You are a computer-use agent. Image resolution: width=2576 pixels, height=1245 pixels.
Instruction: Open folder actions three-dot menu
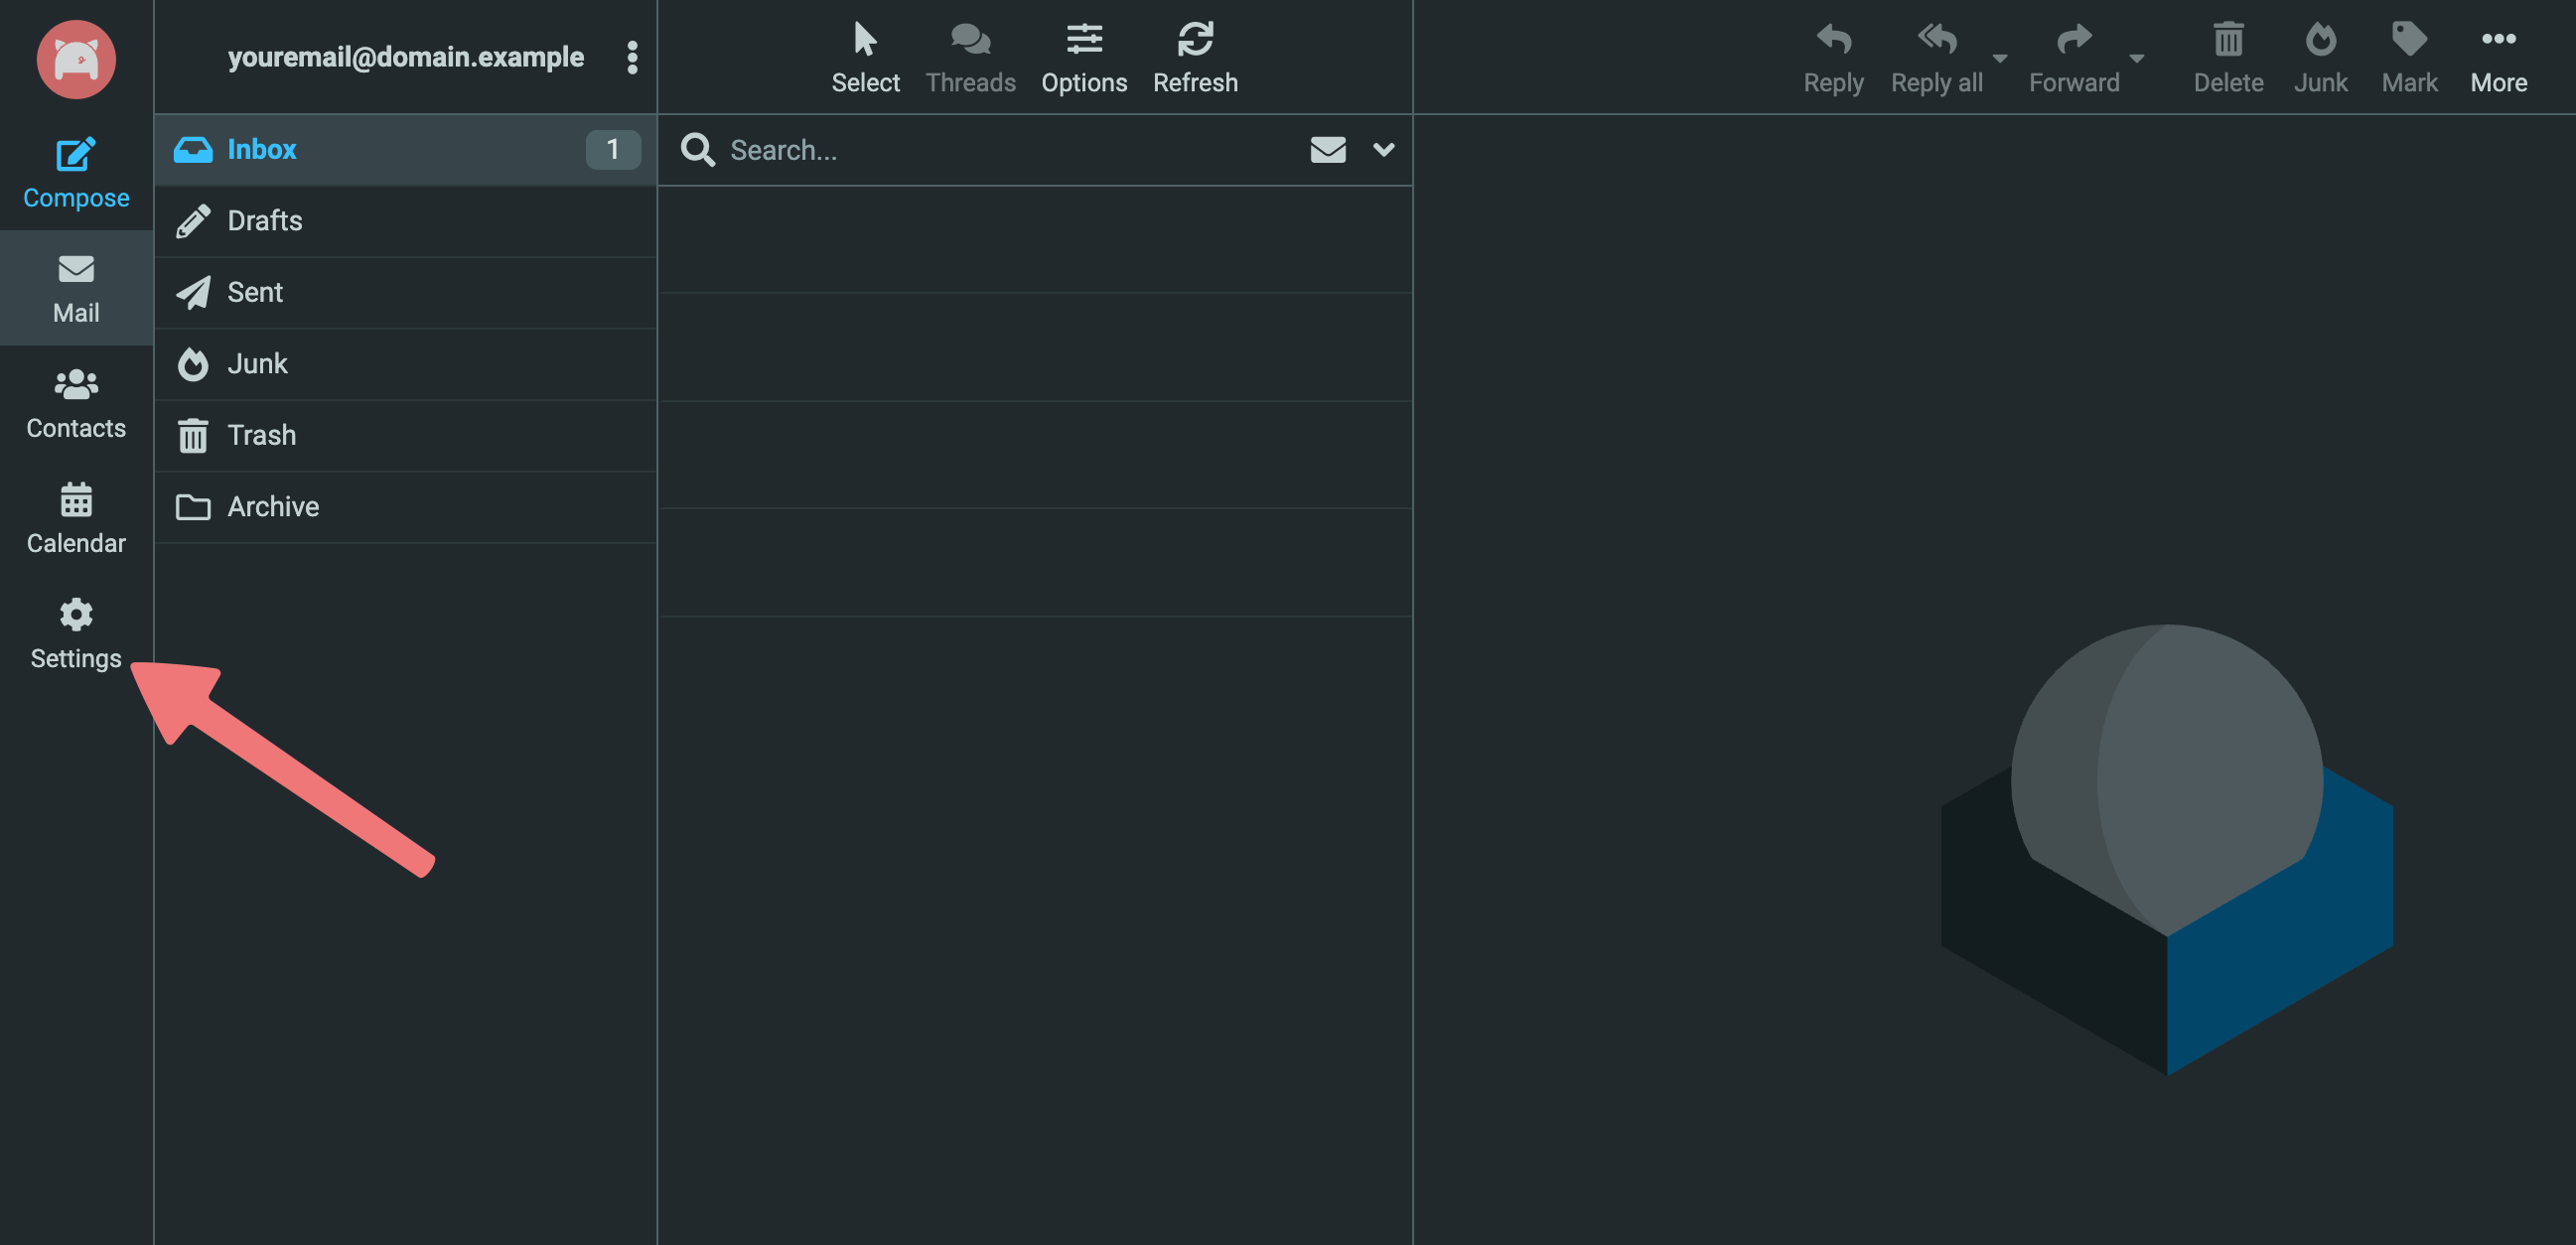[632, 57]
